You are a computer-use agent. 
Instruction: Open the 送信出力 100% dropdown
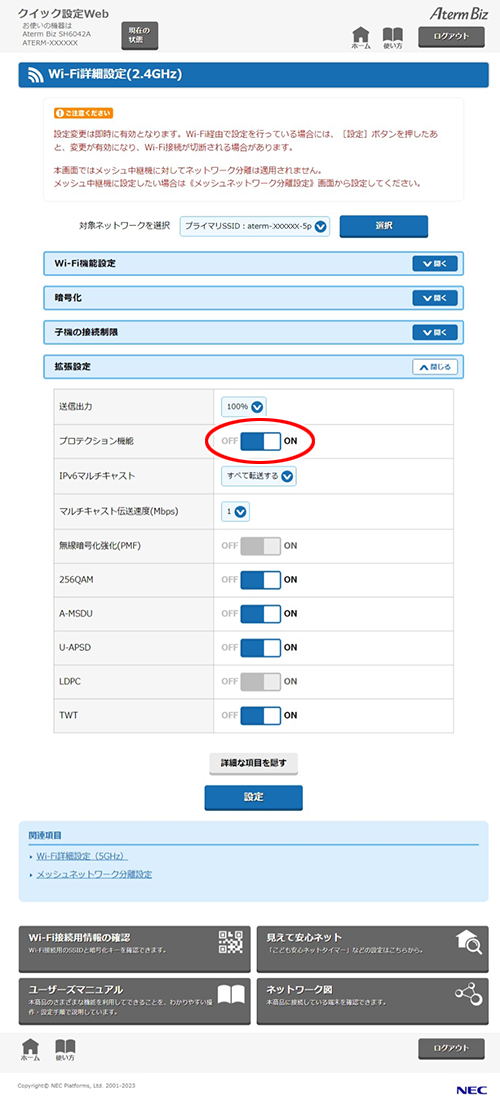coord(243,407)
